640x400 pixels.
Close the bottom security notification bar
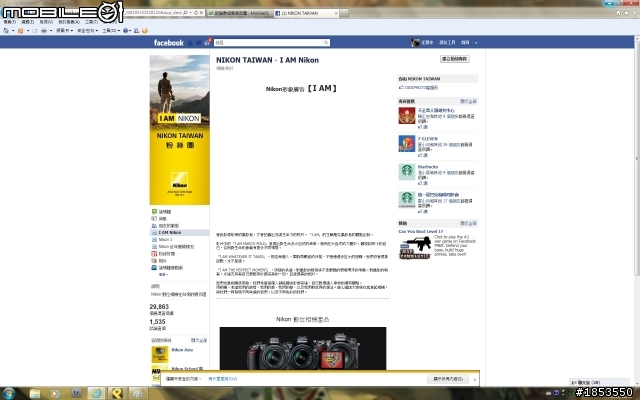click(x=475, y=379)
